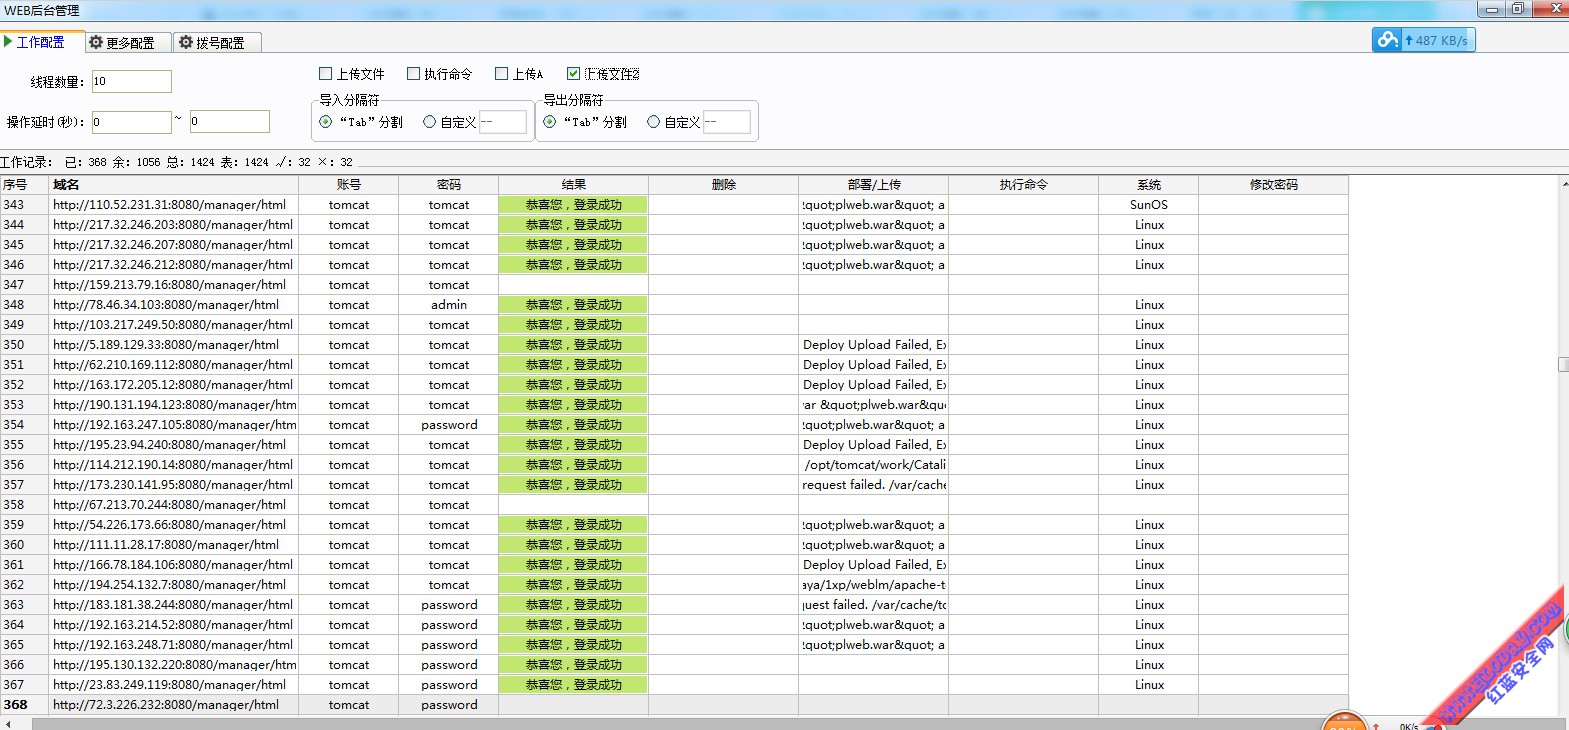Click the 执行命令 column header

point(1023,185)
